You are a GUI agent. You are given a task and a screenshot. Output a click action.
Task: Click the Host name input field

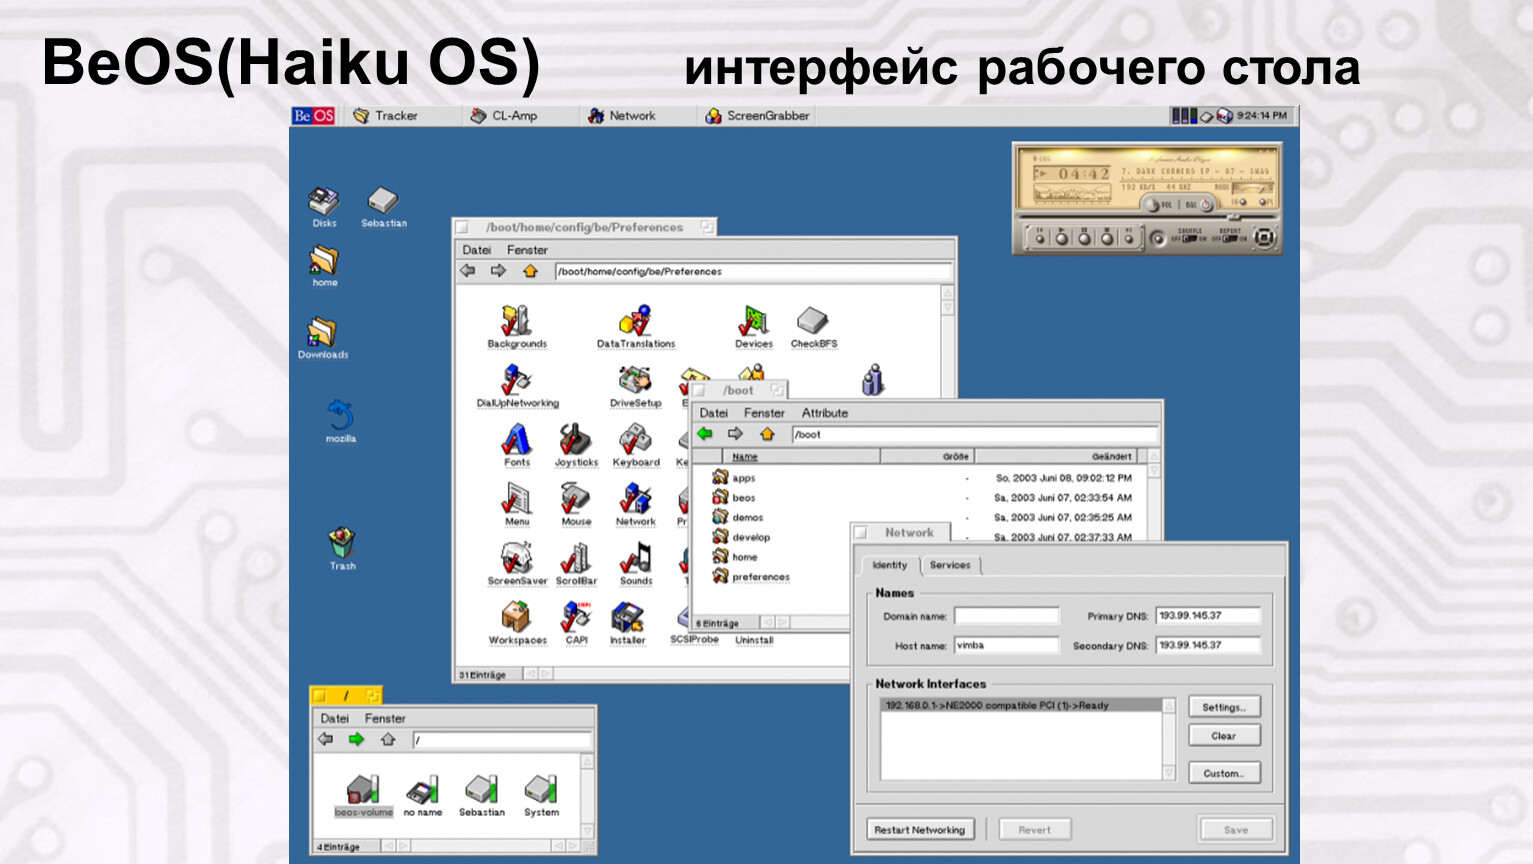pos(1006,646)
